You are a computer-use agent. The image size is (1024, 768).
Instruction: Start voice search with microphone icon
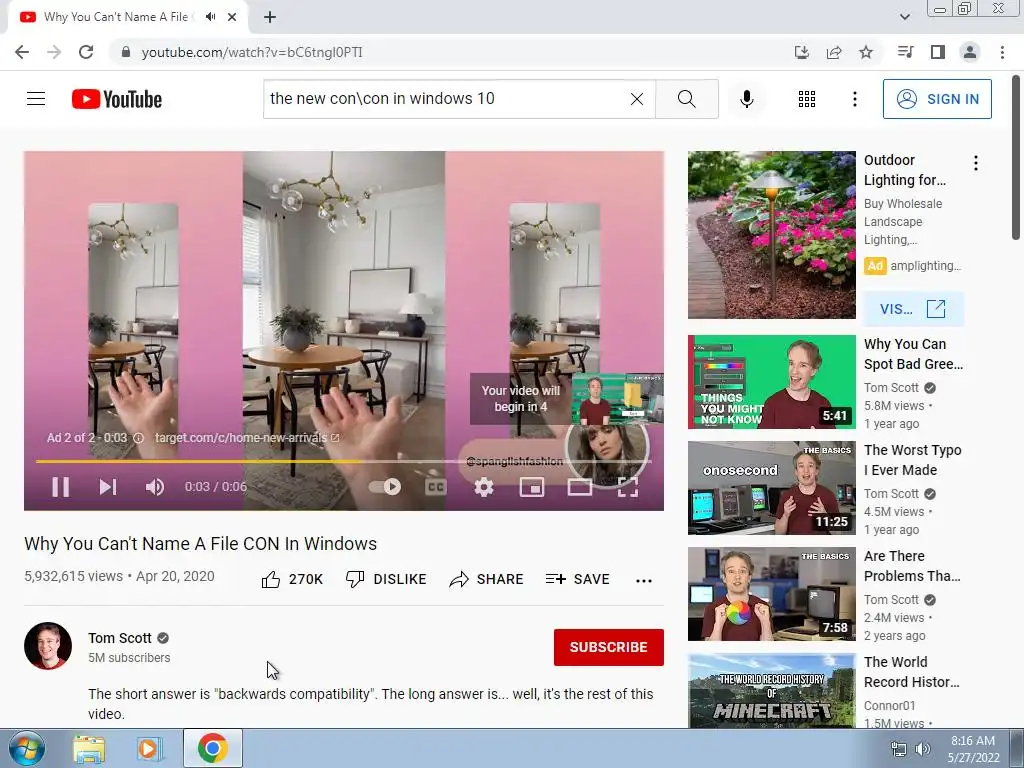746,99
